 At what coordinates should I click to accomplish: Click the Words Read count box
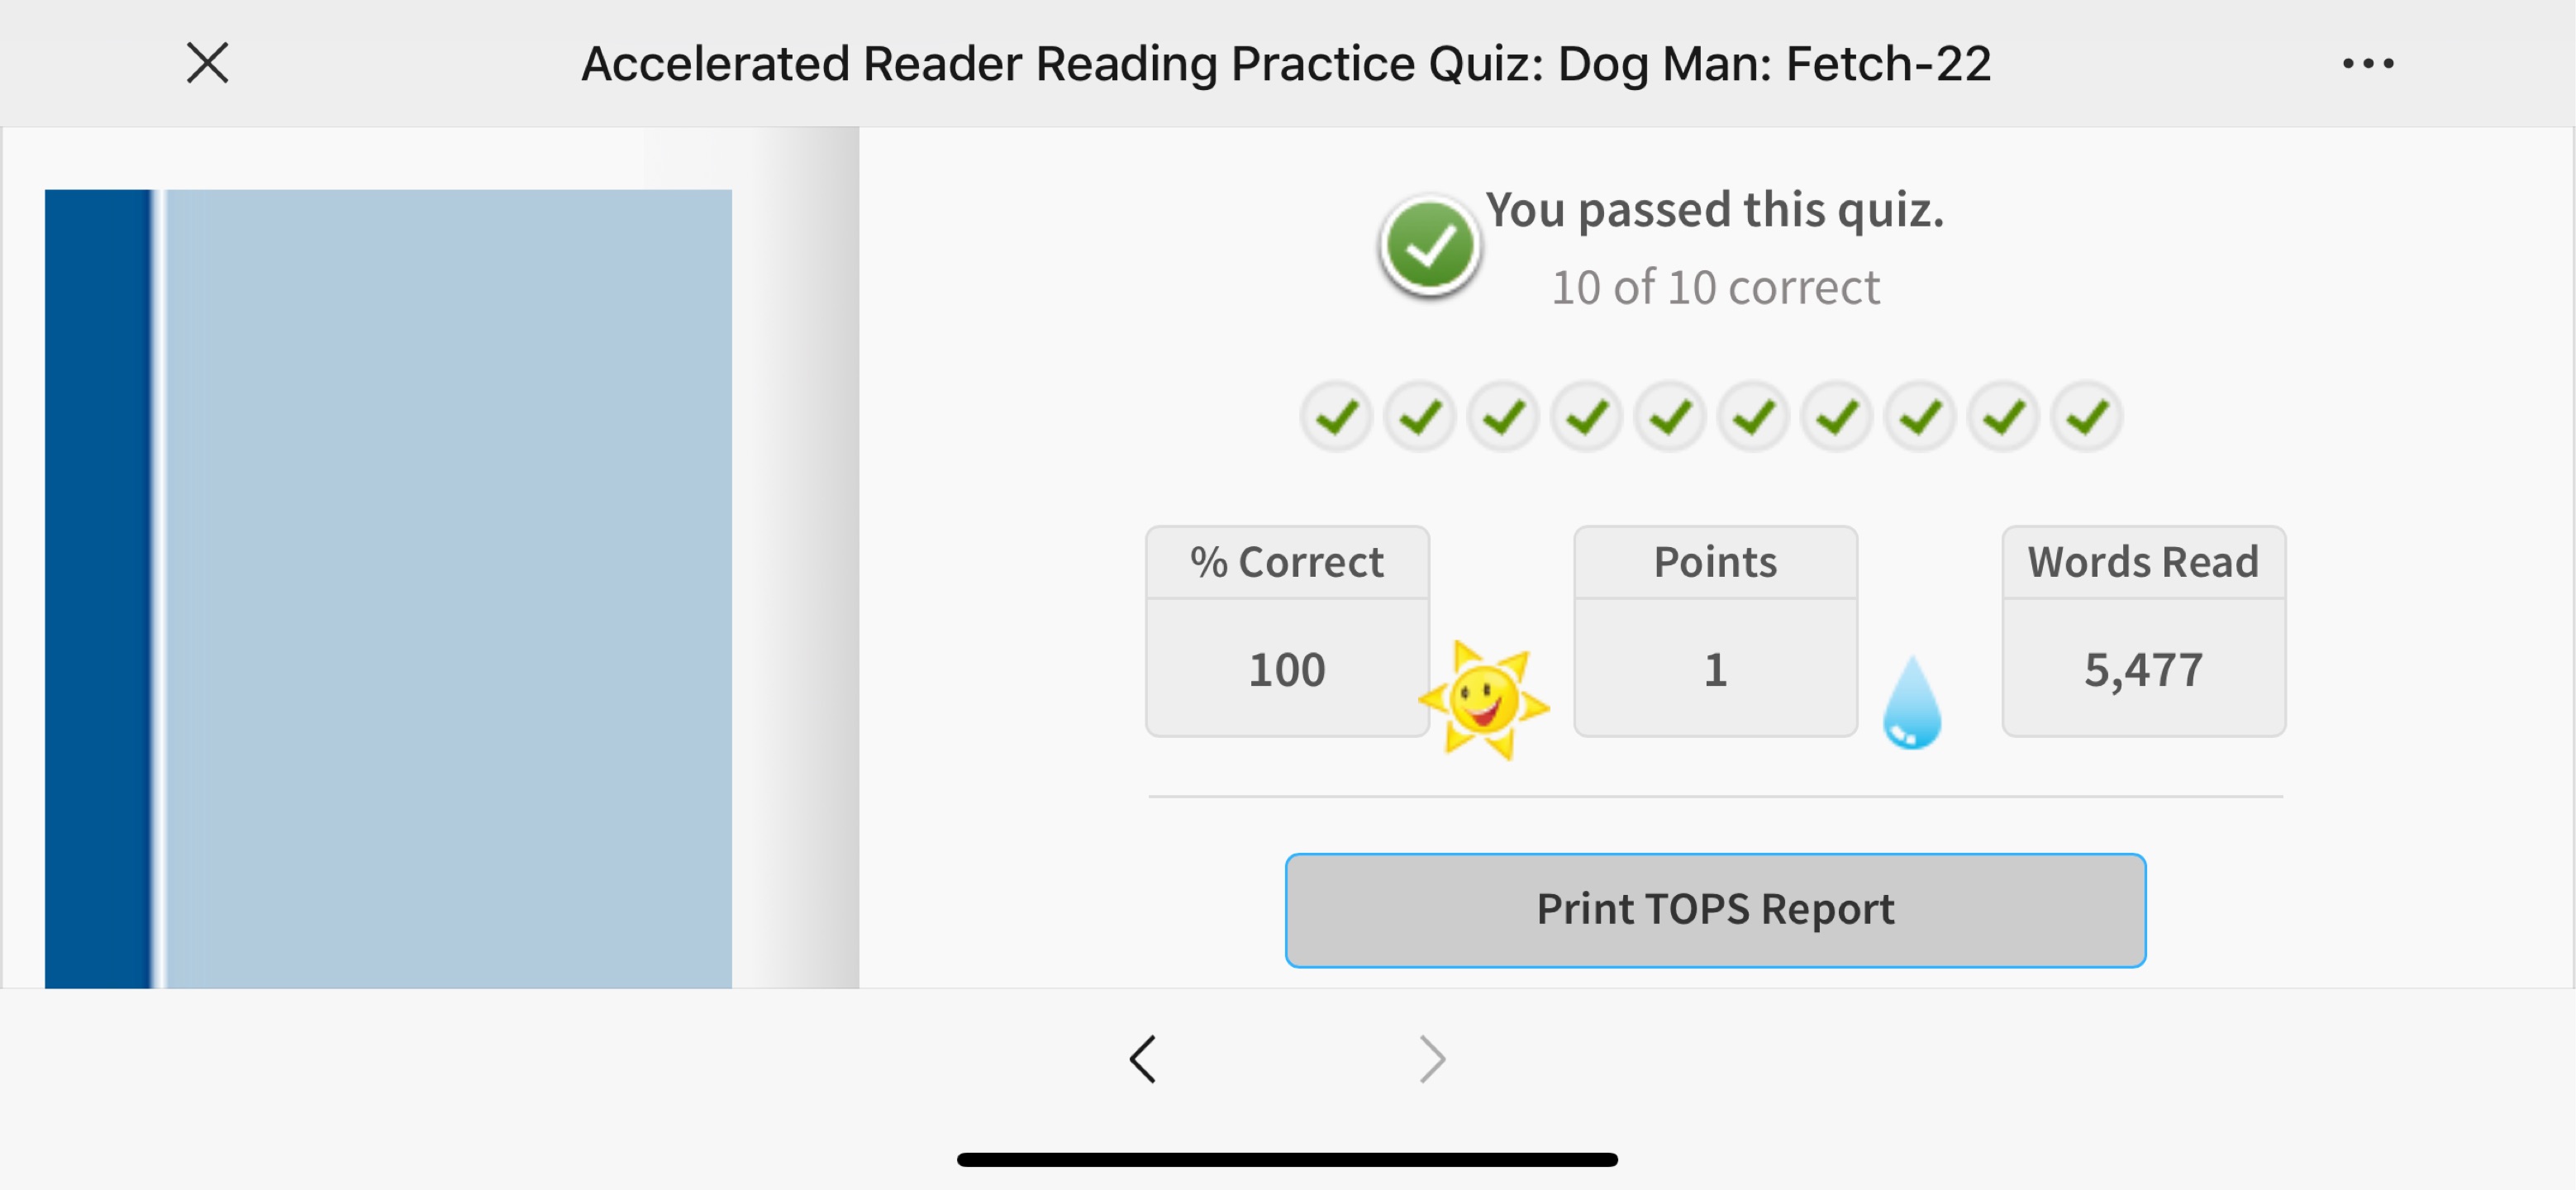click(2143, 631)
